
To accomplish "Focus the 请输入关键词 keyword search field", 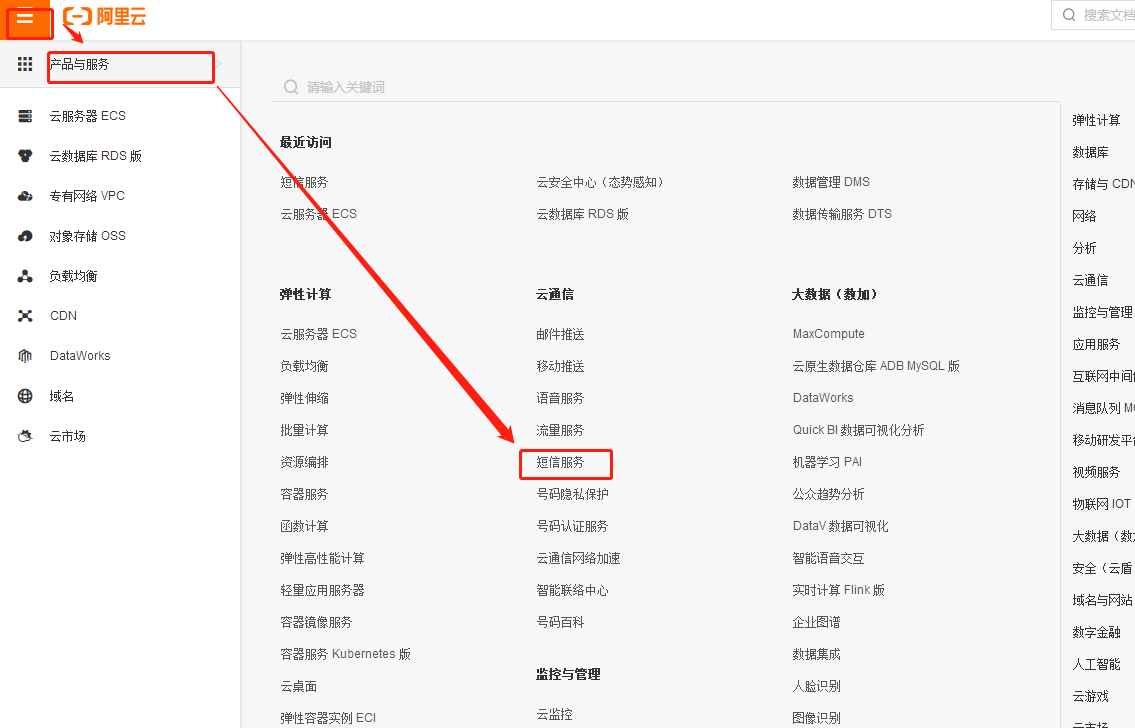I will [x=666, y=87].
